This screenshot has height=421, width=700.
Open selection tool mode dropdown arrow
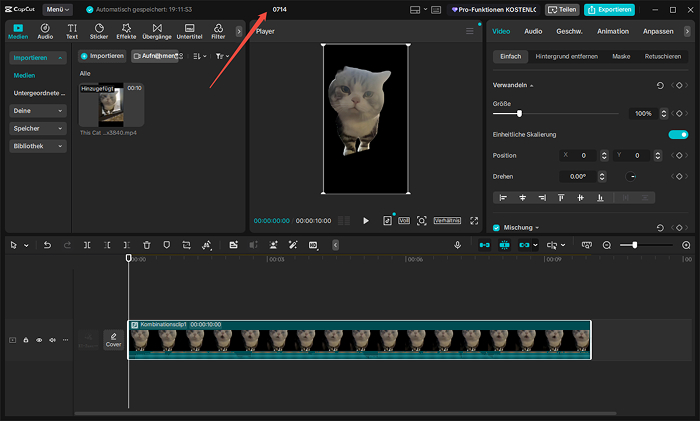click(26, 245)
